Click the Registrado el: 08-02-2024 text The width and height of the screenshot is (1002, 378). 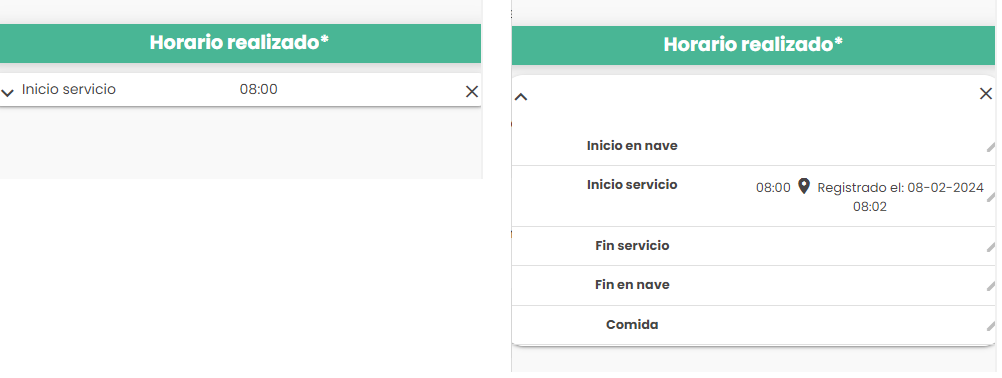click(900, 188)
